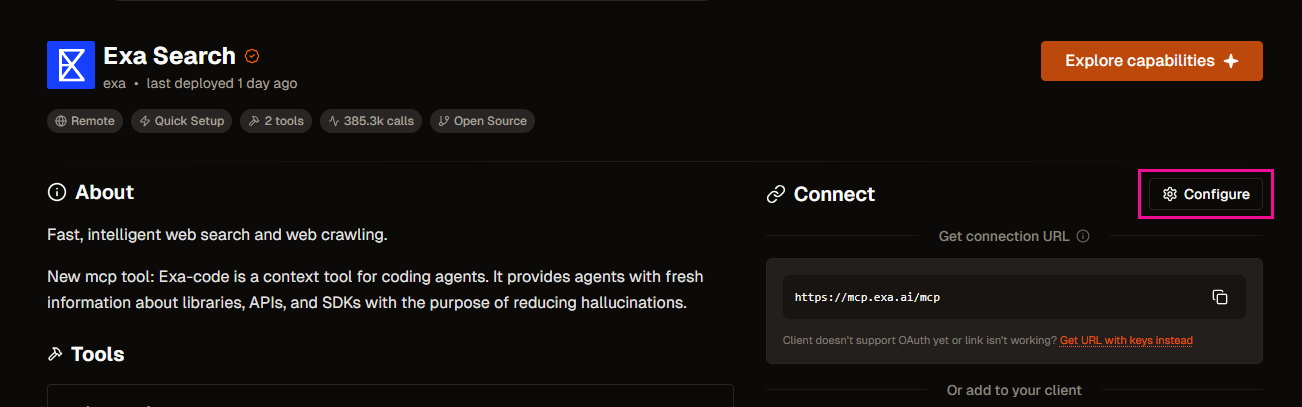Open the exa author link under the title
Image resolution: width=1302 pixels, height=407 pixels.
pos(114,83)
